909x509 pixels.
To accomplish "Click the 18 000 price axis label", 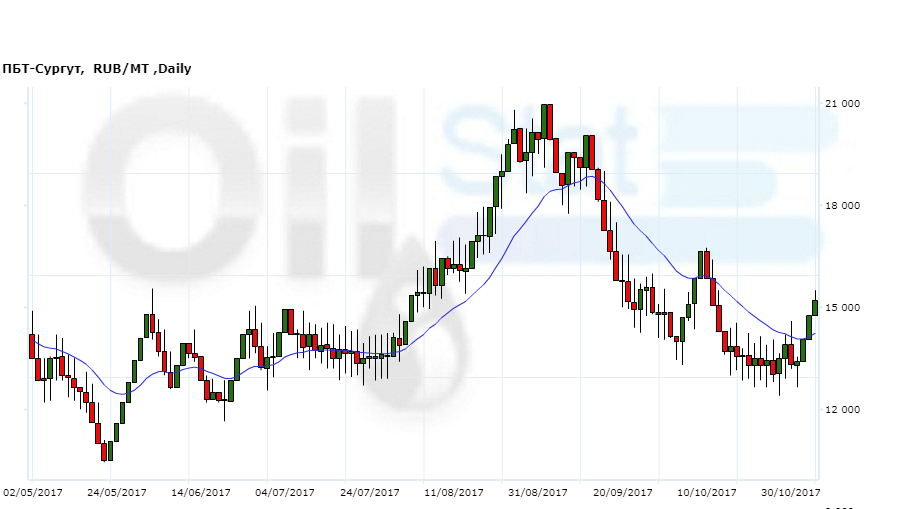I will (x=842, y=206).
